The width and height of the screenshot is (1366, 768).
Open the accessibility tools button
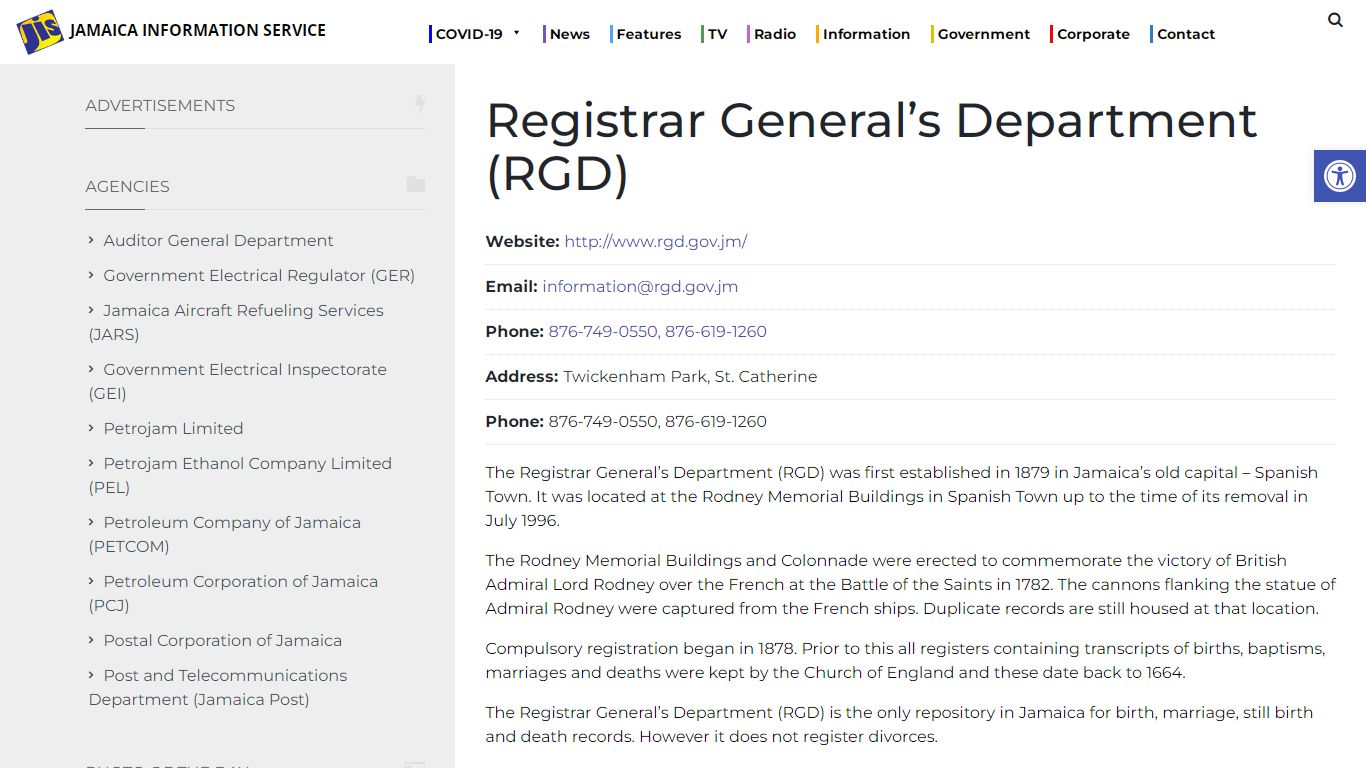click(x=1340, y=176)
